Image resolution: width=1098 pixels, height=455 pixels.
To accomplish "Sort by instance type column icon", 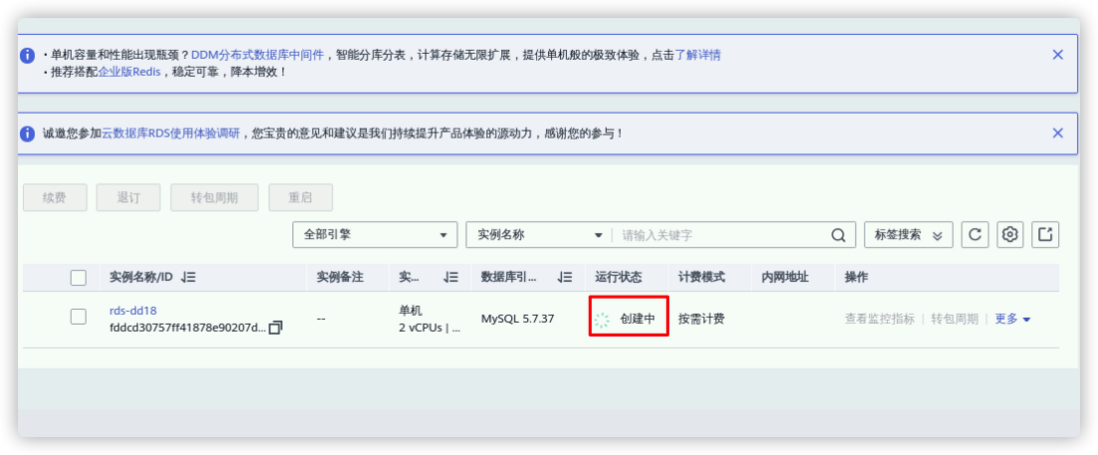I will click(x=450, y=277).
